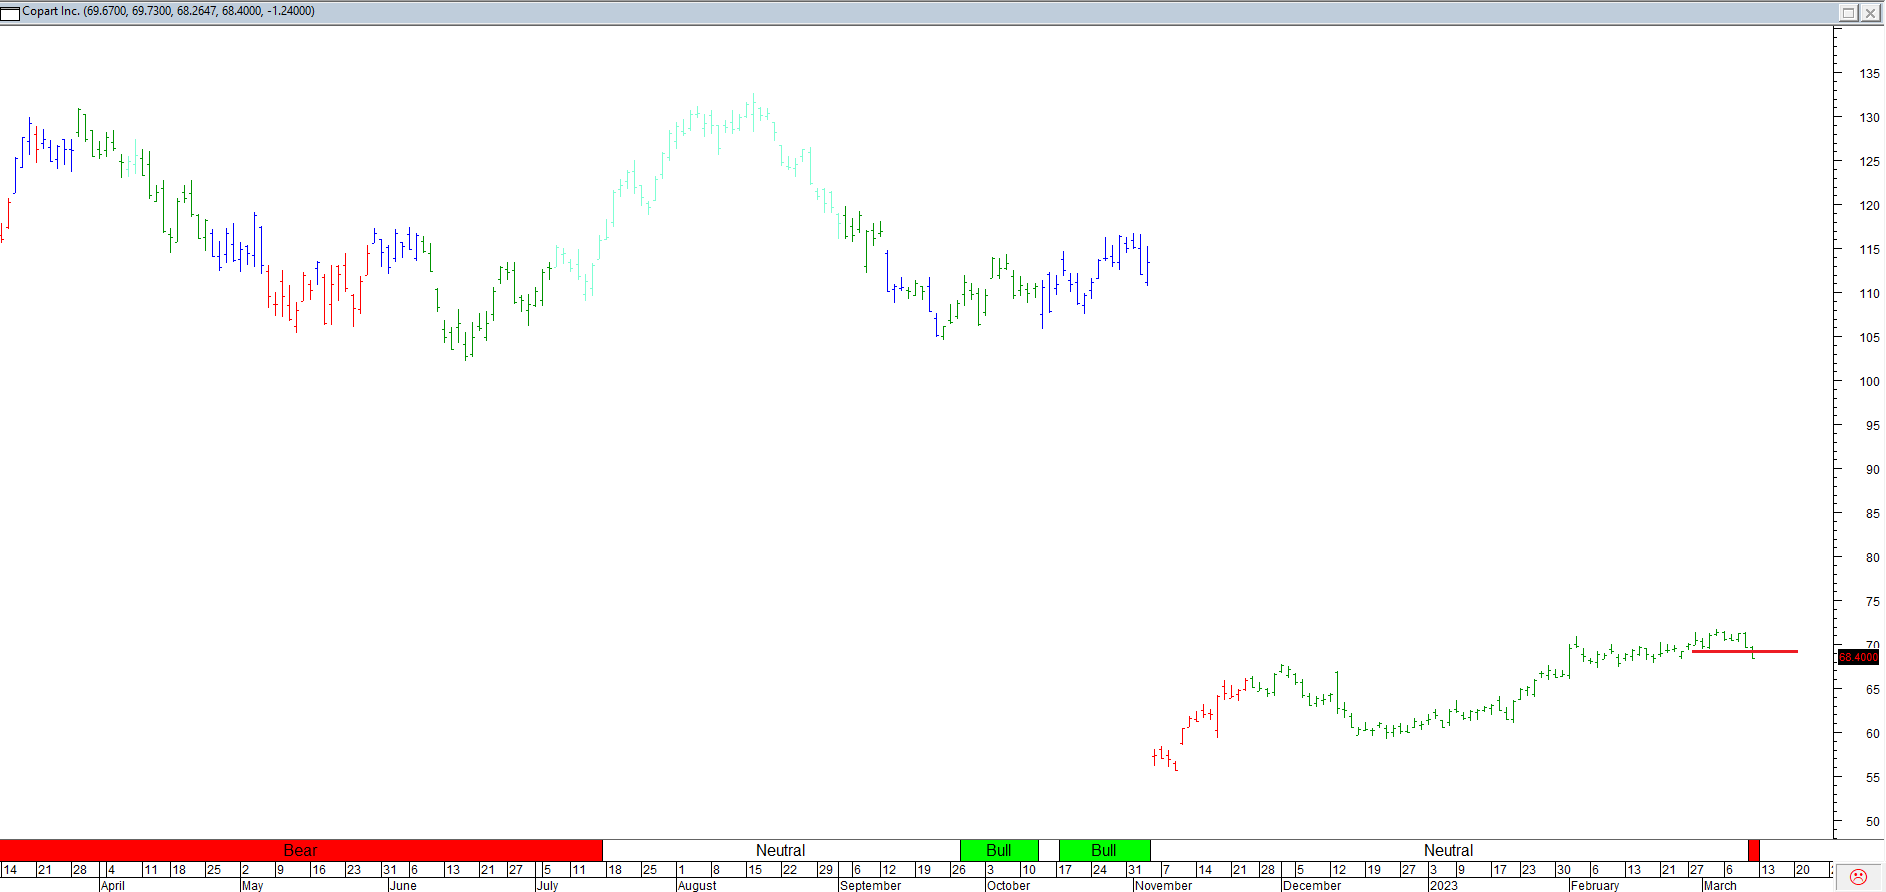This screenshot has height=892, width=1886.
Task: Click the March month label
Action: [x=1720, y=885]
